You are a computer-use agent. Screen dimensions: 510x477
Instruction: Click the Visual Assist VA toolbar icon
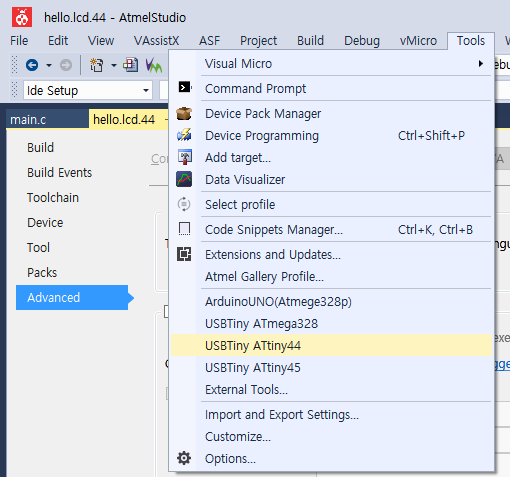coord(154,65)
